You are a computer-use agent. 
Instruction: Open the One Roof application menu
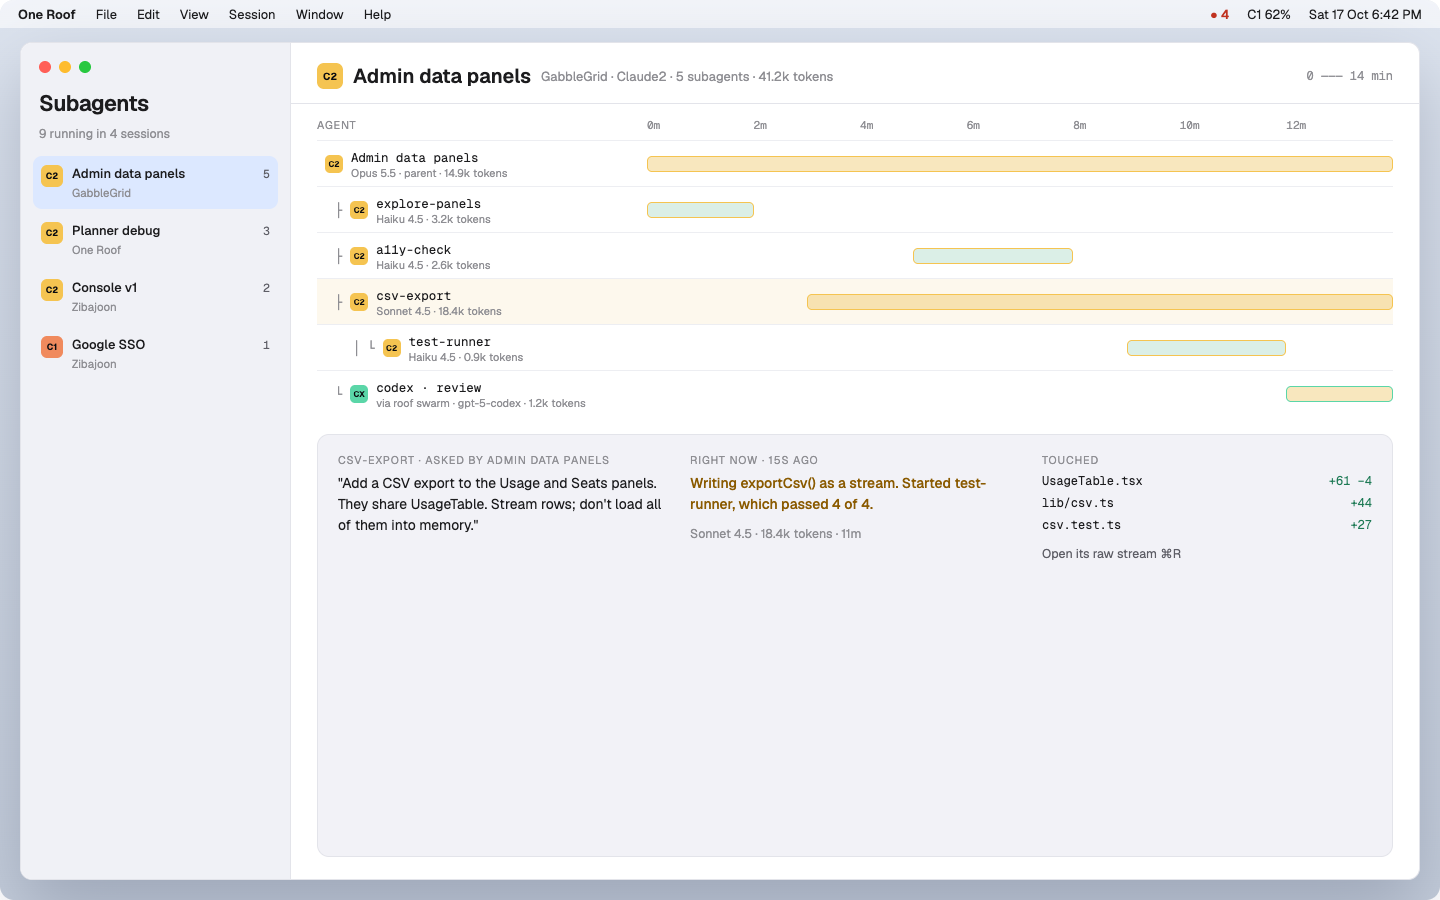[47, 14]
